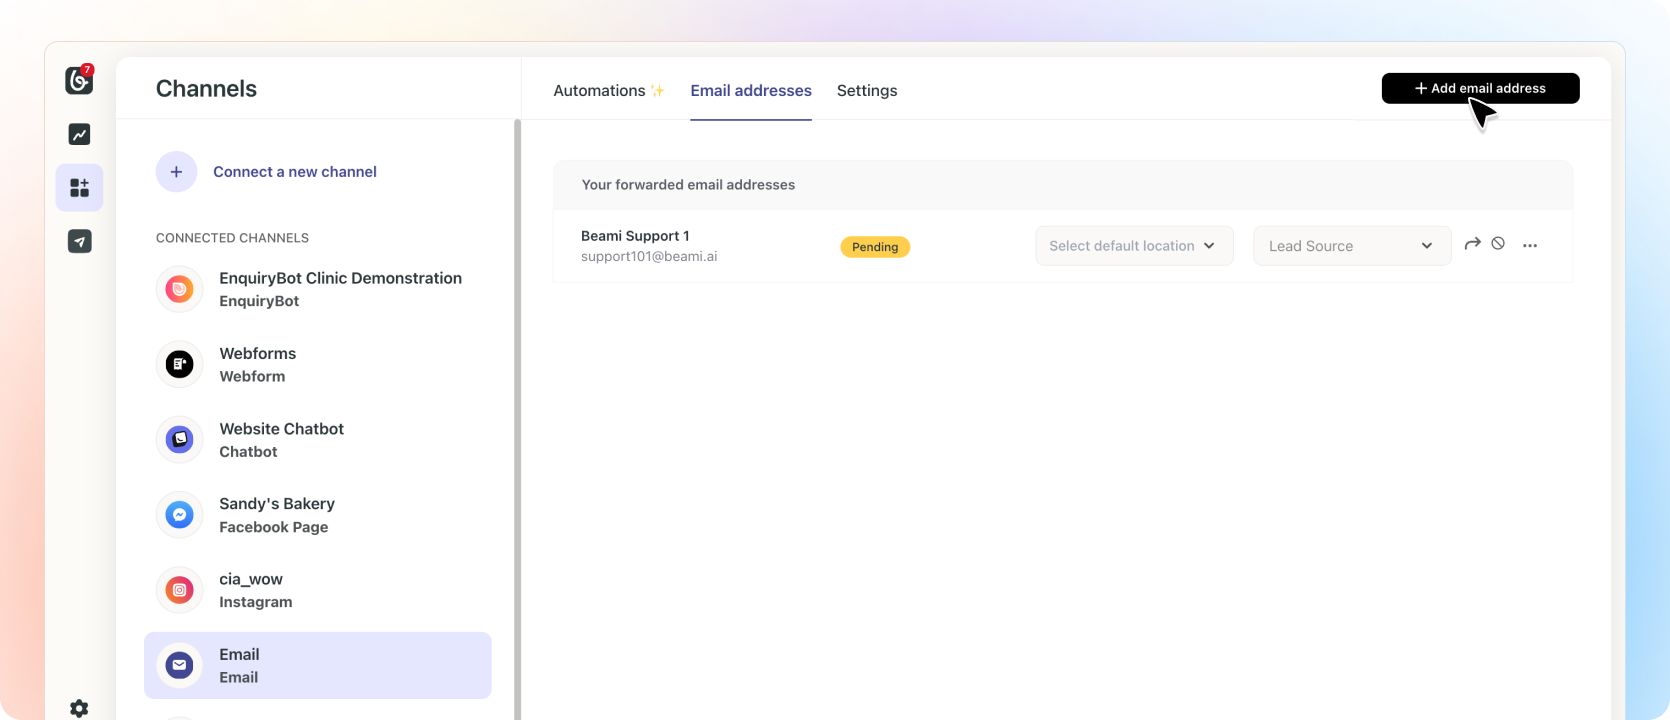
Task: Open the paper plane campaigns icon
Action: [79, 241]
